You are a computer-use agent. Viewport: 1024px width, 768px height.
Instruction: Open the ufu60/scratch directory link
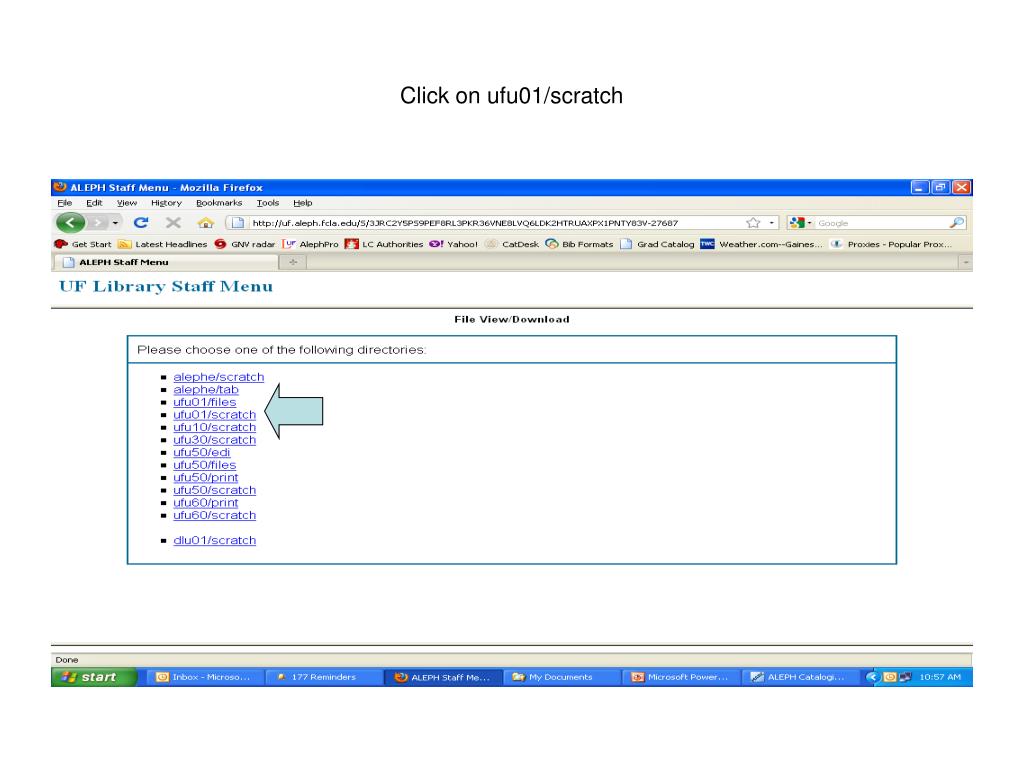tap(214, 515)
